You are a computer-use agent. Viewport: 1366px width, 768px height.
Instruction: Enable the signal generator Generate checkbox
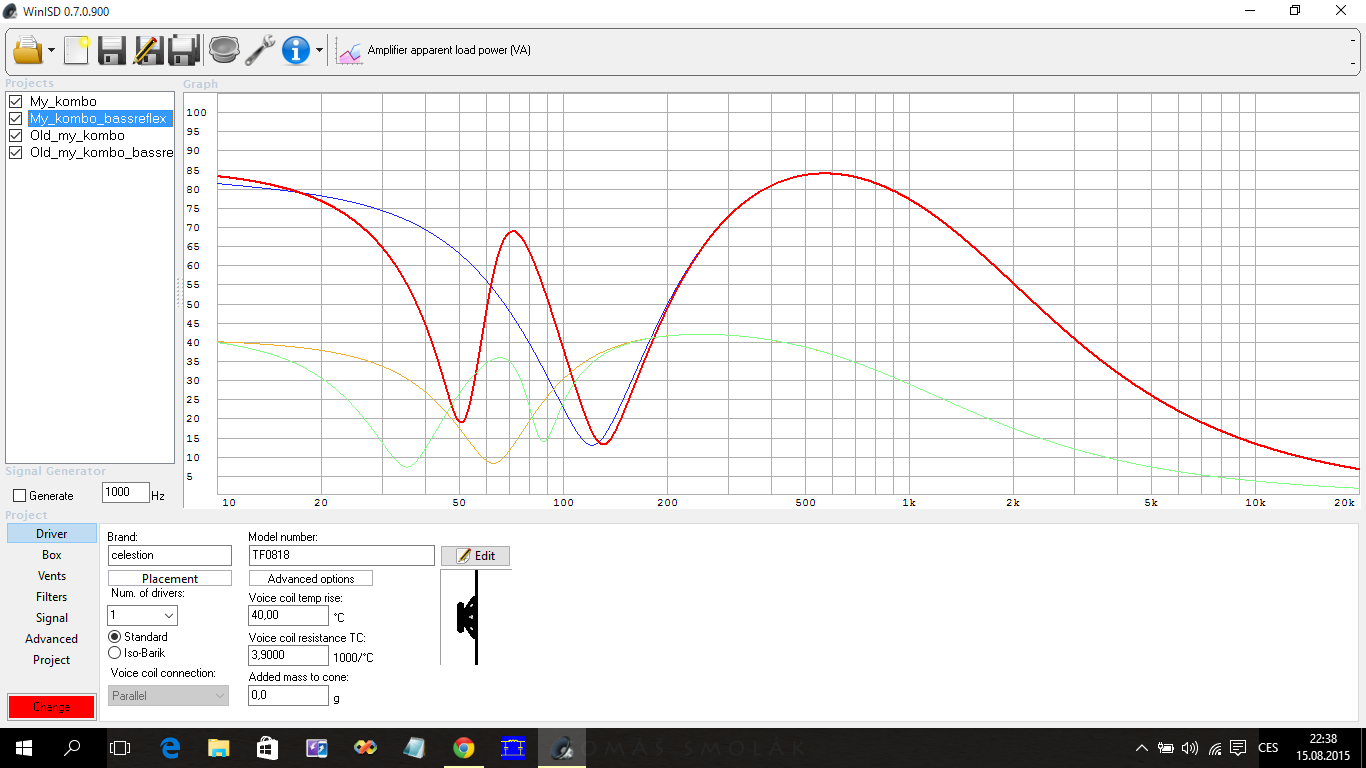(x=19, y=495)
